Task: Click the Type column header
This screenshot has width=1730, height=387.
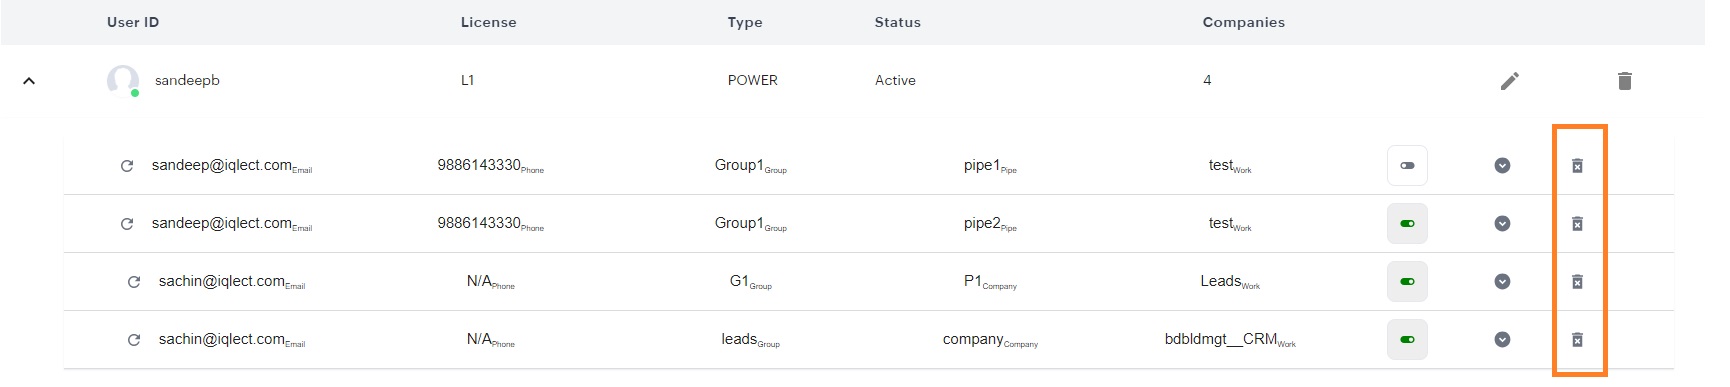Action: (745, 22)
